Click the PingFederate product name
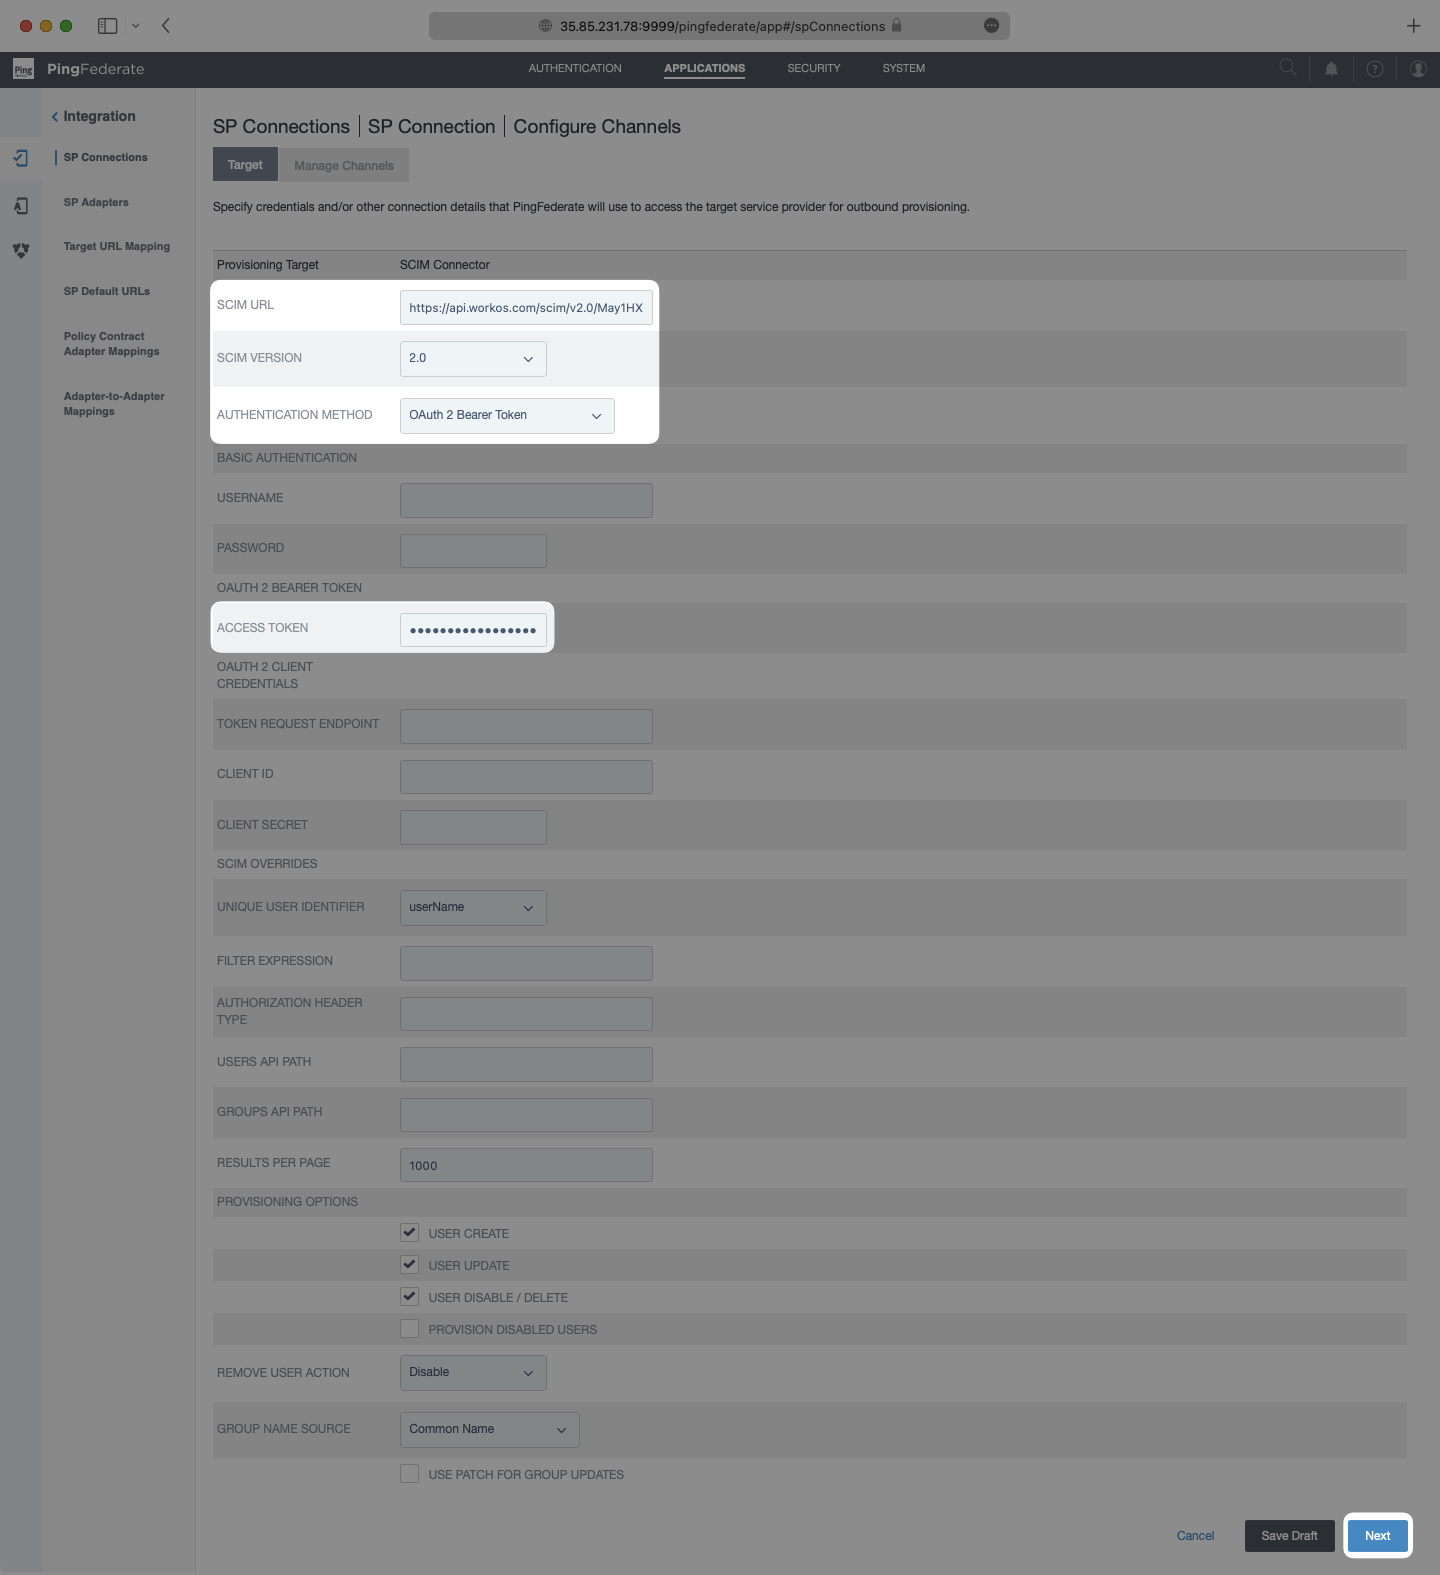The width and height of the screenshot is (1440, 1575). tap(96, 69)
